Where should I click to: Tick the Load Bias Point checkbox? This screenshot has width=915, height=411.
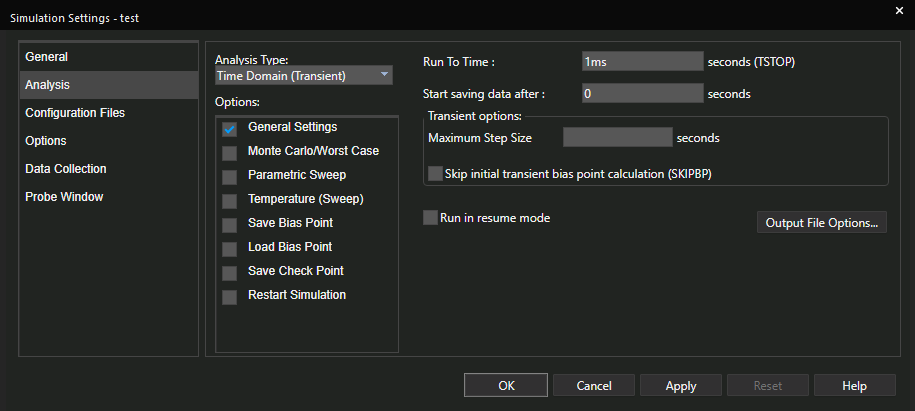pyautogui.click(x=229, y=249)
